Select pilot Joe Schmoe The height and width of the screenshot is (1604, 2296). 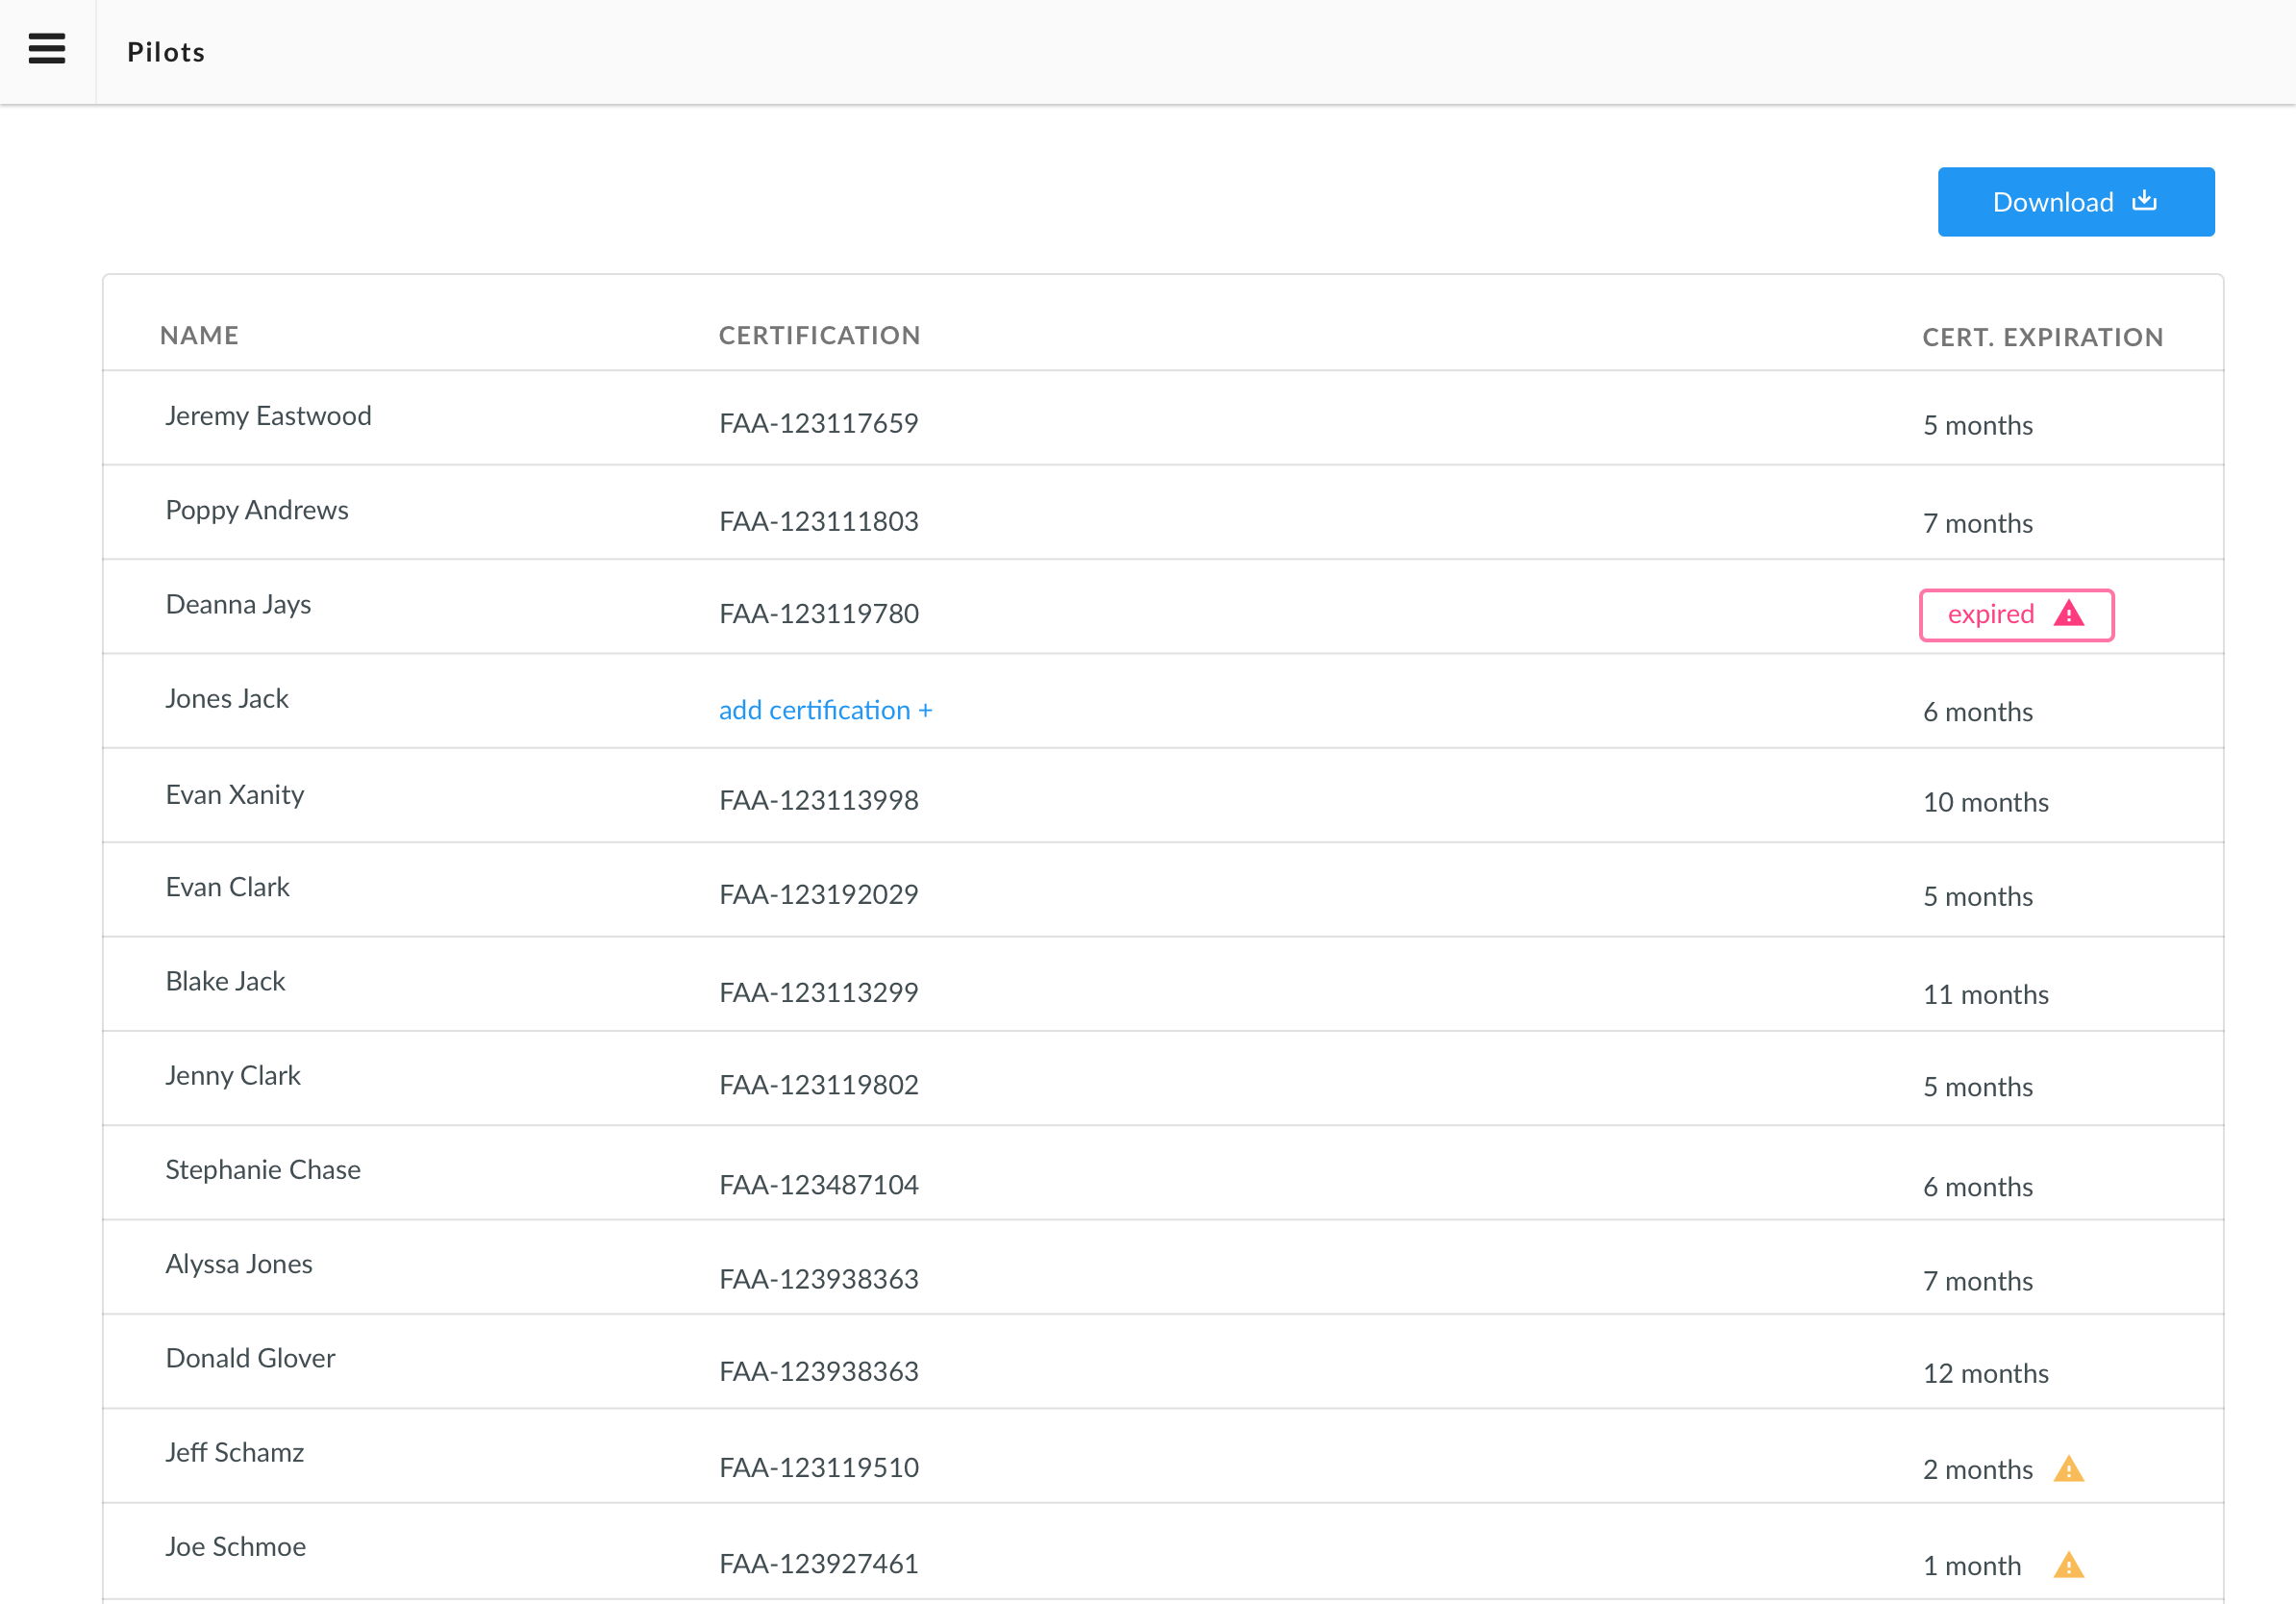236,1546
